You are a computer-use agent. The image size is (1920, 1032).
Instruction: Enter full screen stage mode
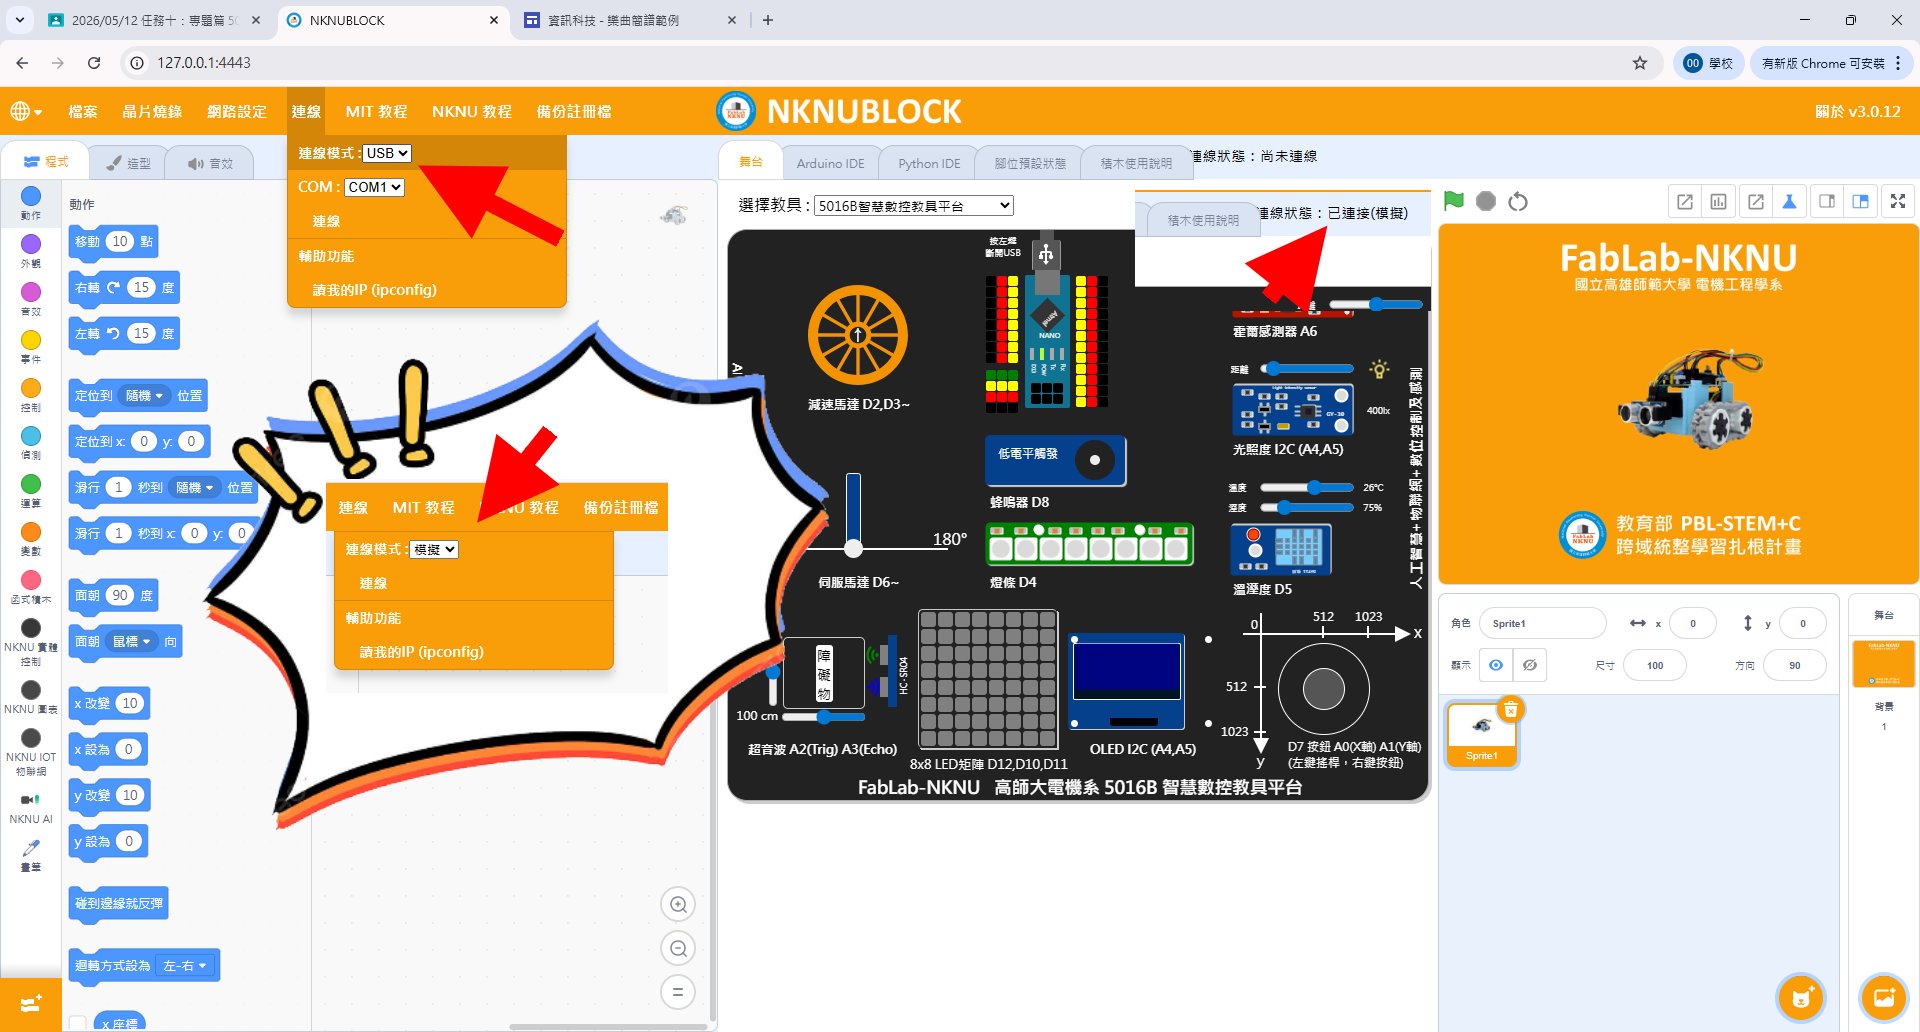1898,202
